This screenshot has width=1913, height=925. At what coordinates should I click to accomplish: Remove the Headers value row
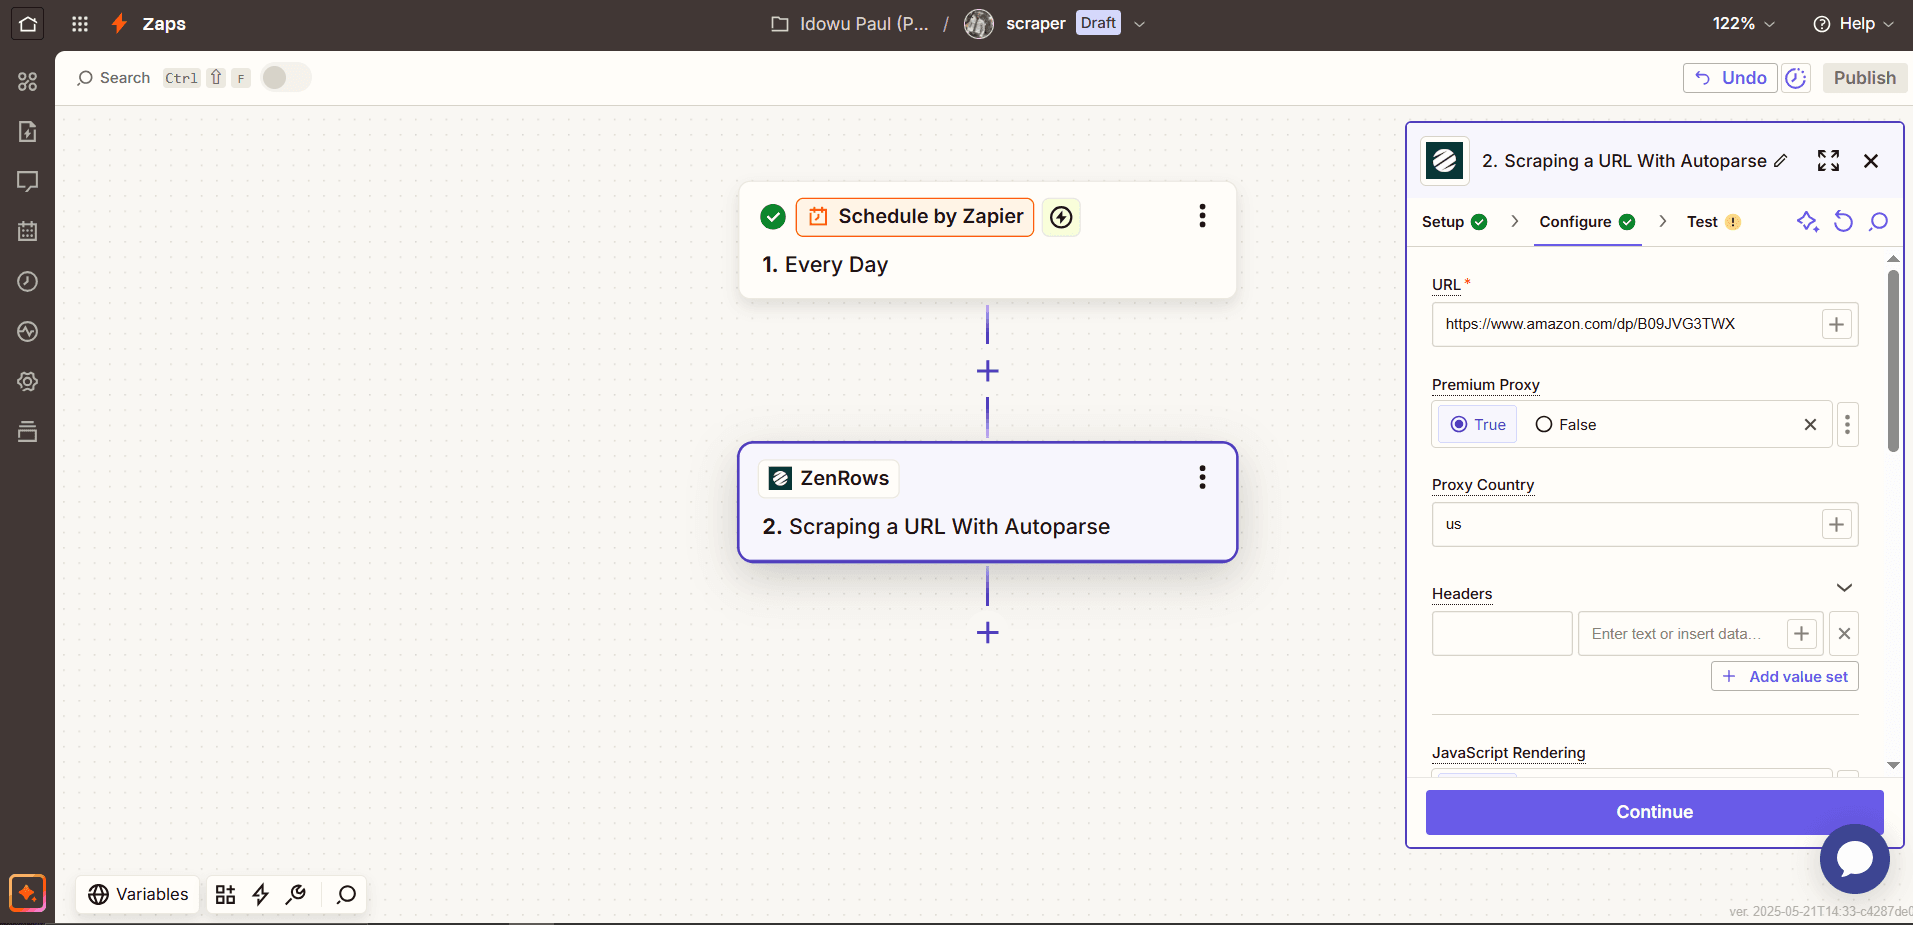[1844, 634]
